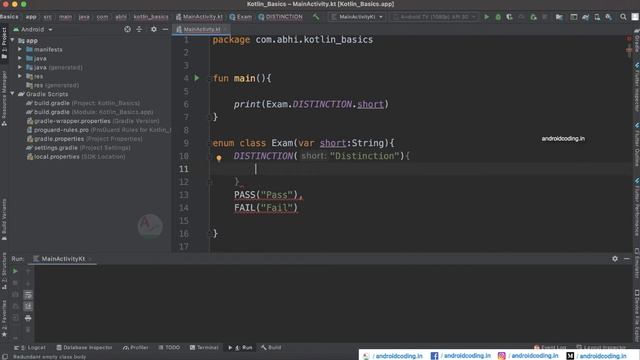Screen dimensions: 640x360
Task: Open the AVD Manager icon
Action: pos(597,17)
